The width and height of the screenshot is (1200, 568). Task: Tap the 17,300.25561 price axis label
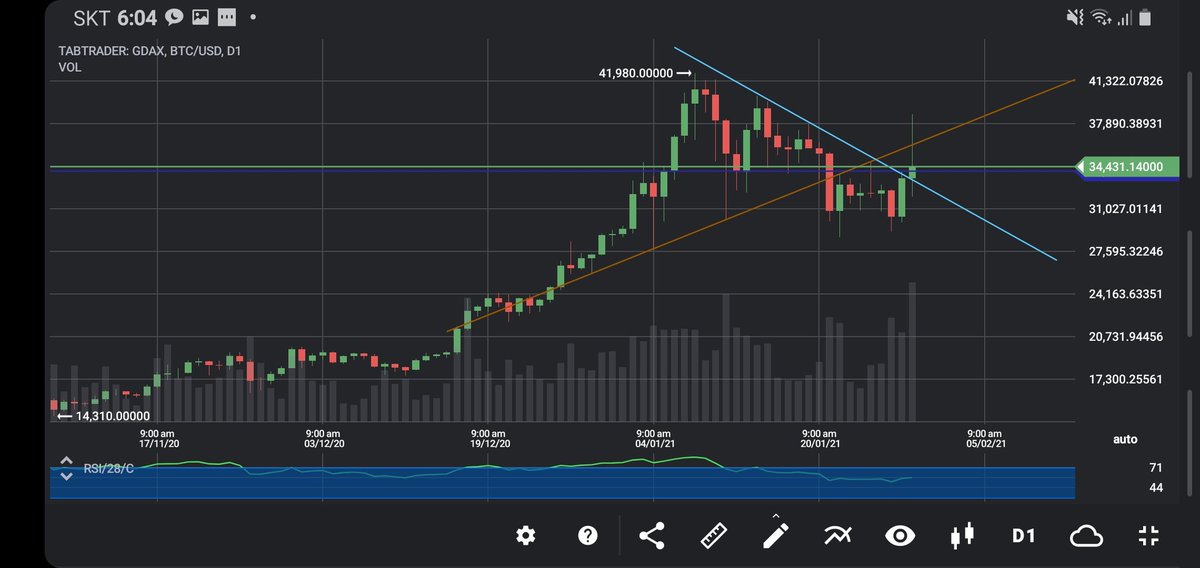(x=1125, y=379)
